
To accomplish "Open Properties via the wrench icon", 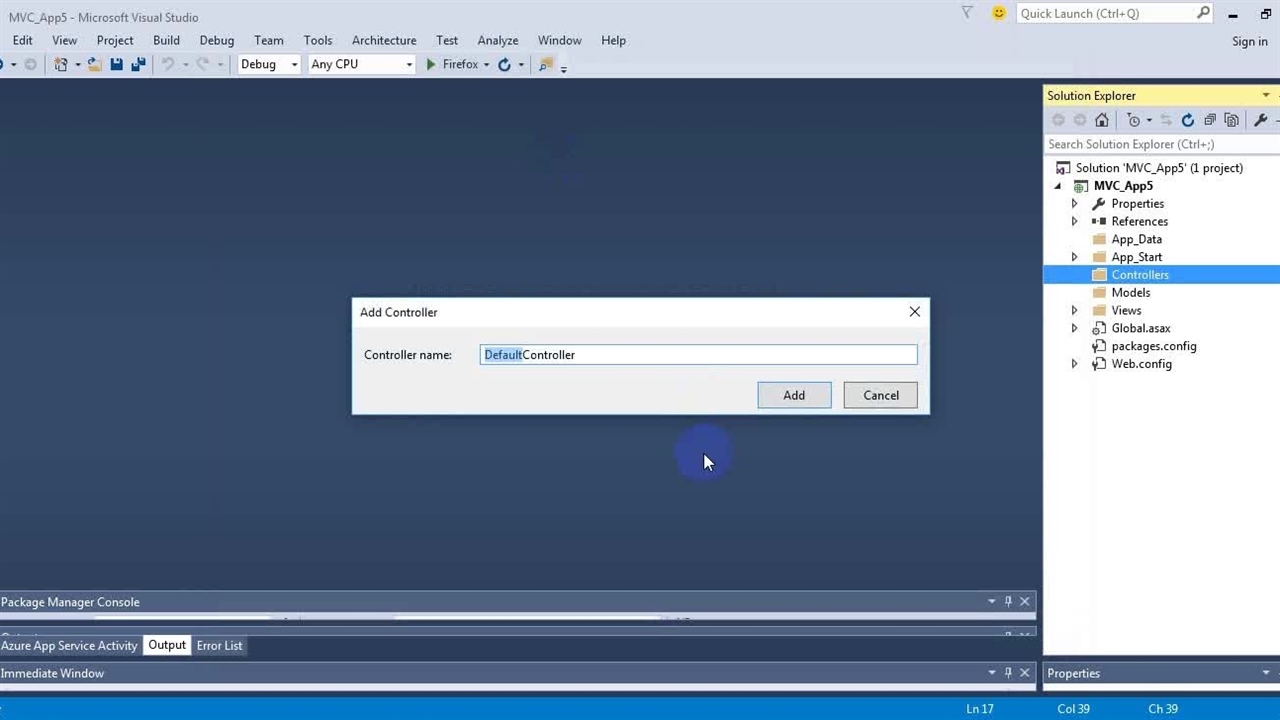I will [1260, 120].
